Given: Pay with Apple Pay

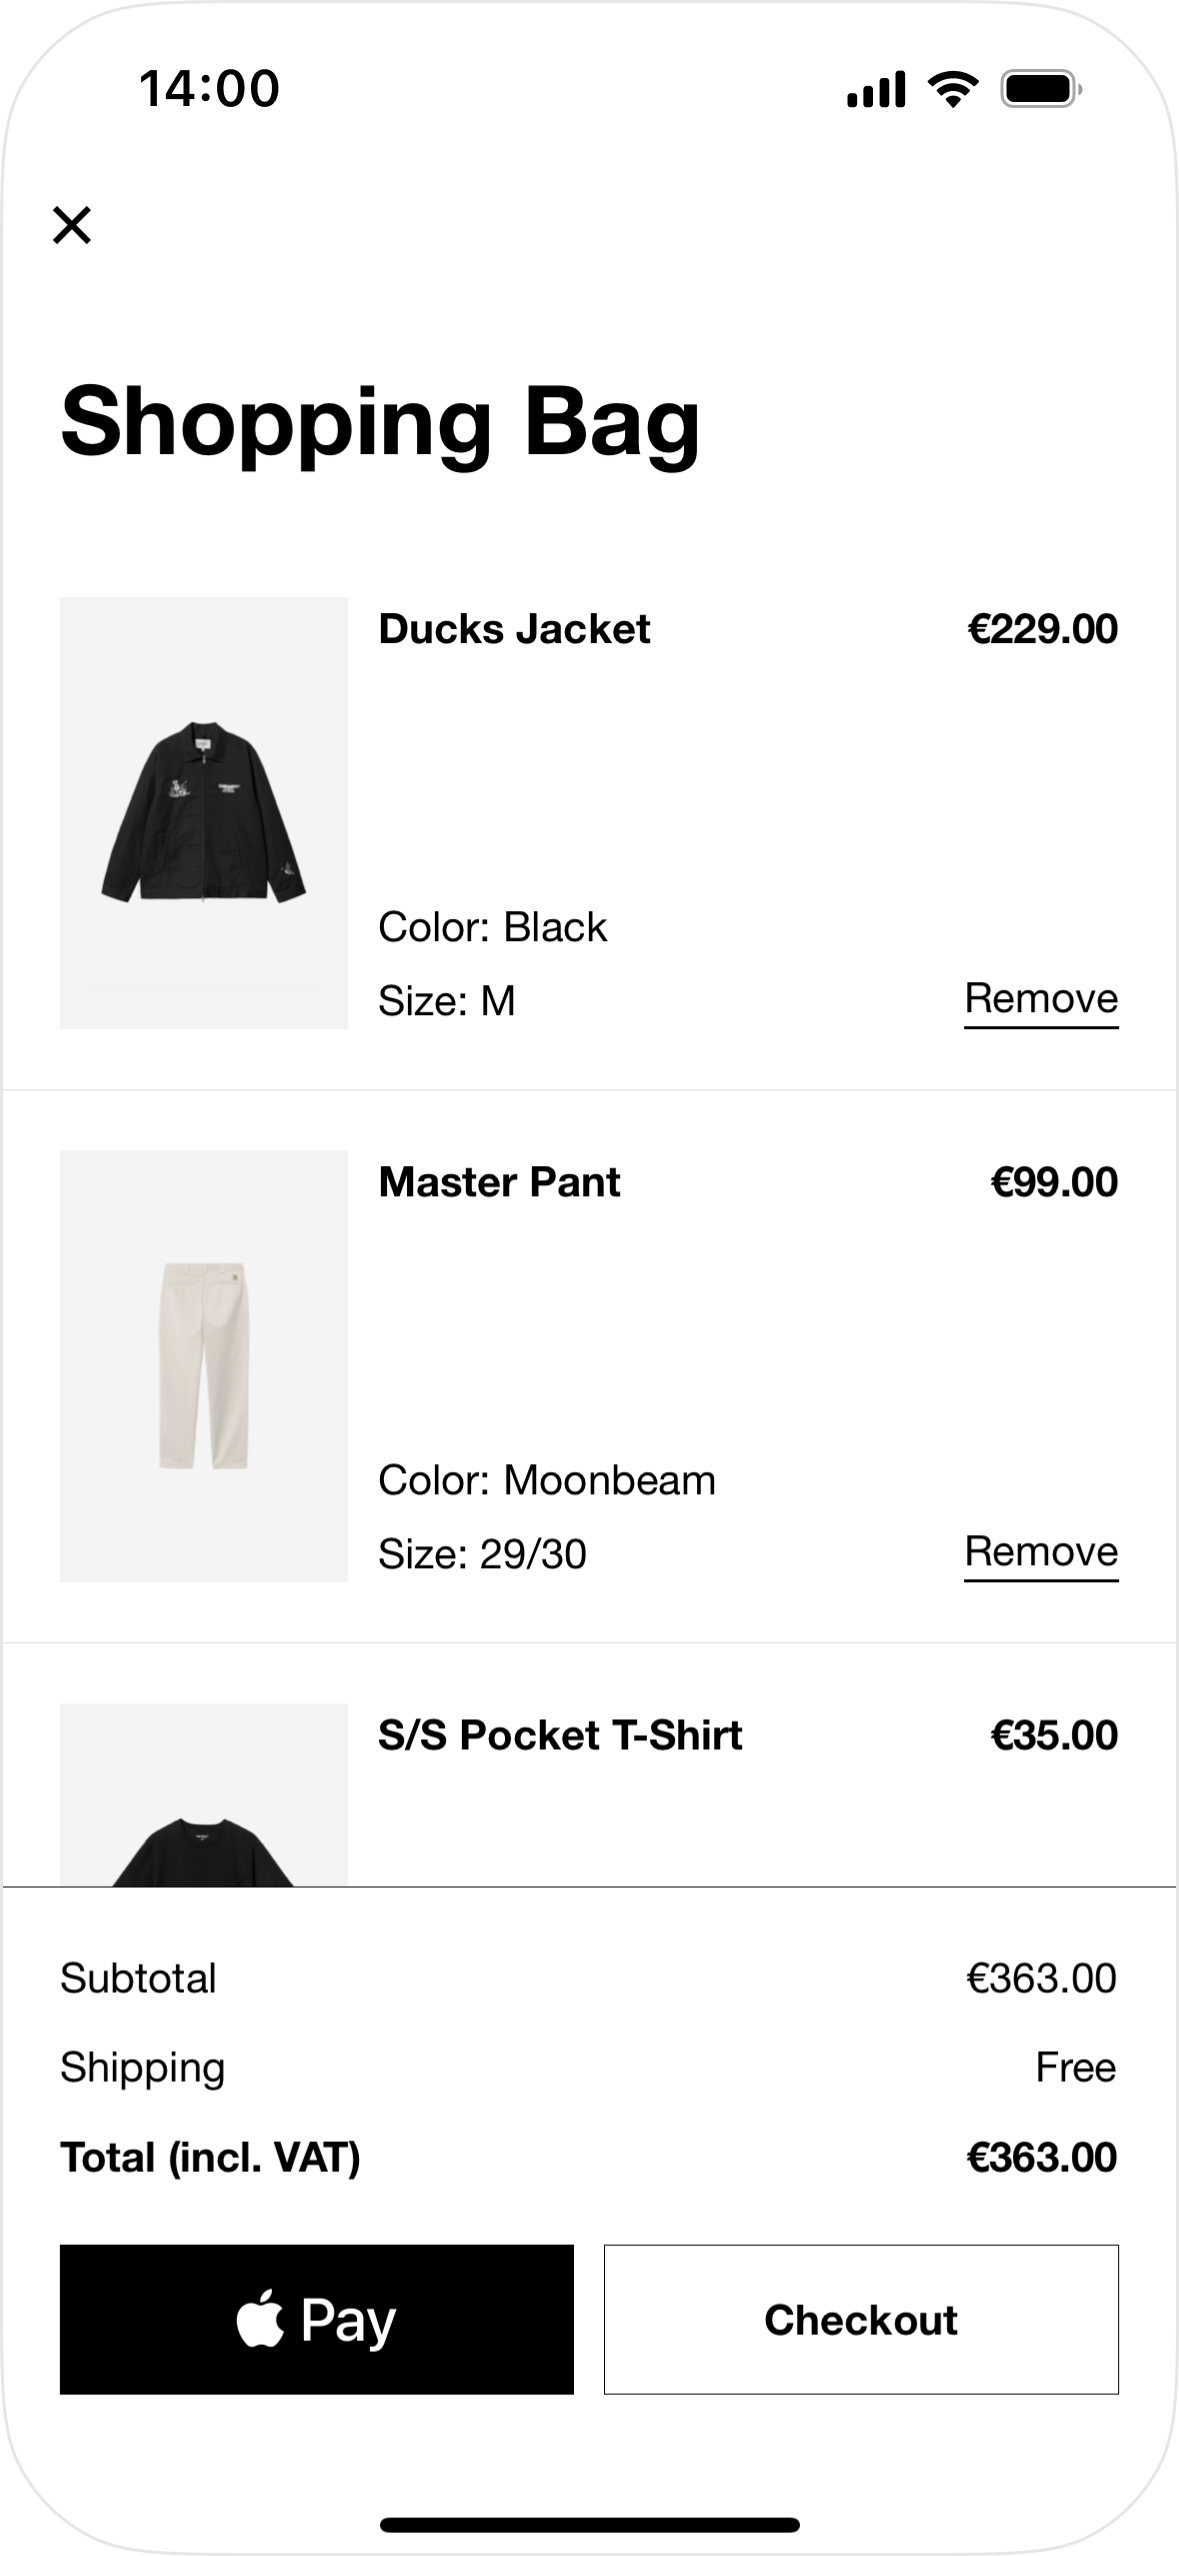Looking at the screenshot, I should [x=316, y=2319].
